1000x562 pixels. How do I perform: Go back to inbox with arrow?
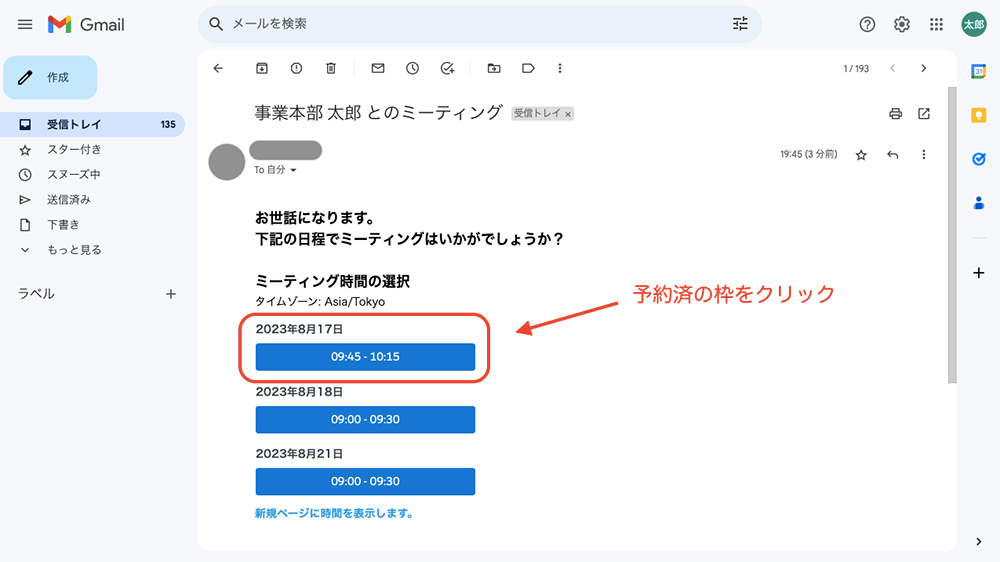218,68
